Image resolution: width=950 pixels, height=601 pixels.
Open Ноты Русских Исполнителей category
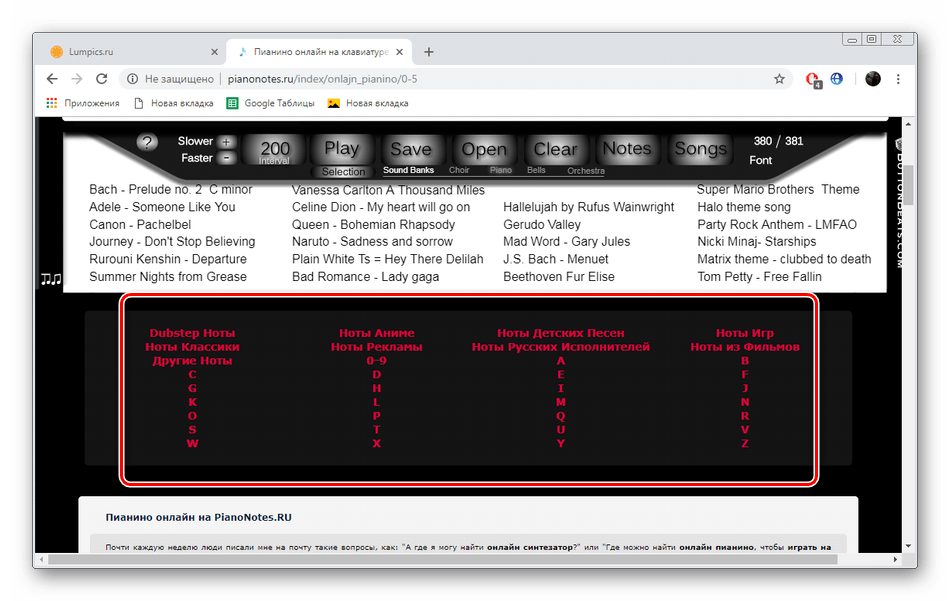[x=560, y=347]
